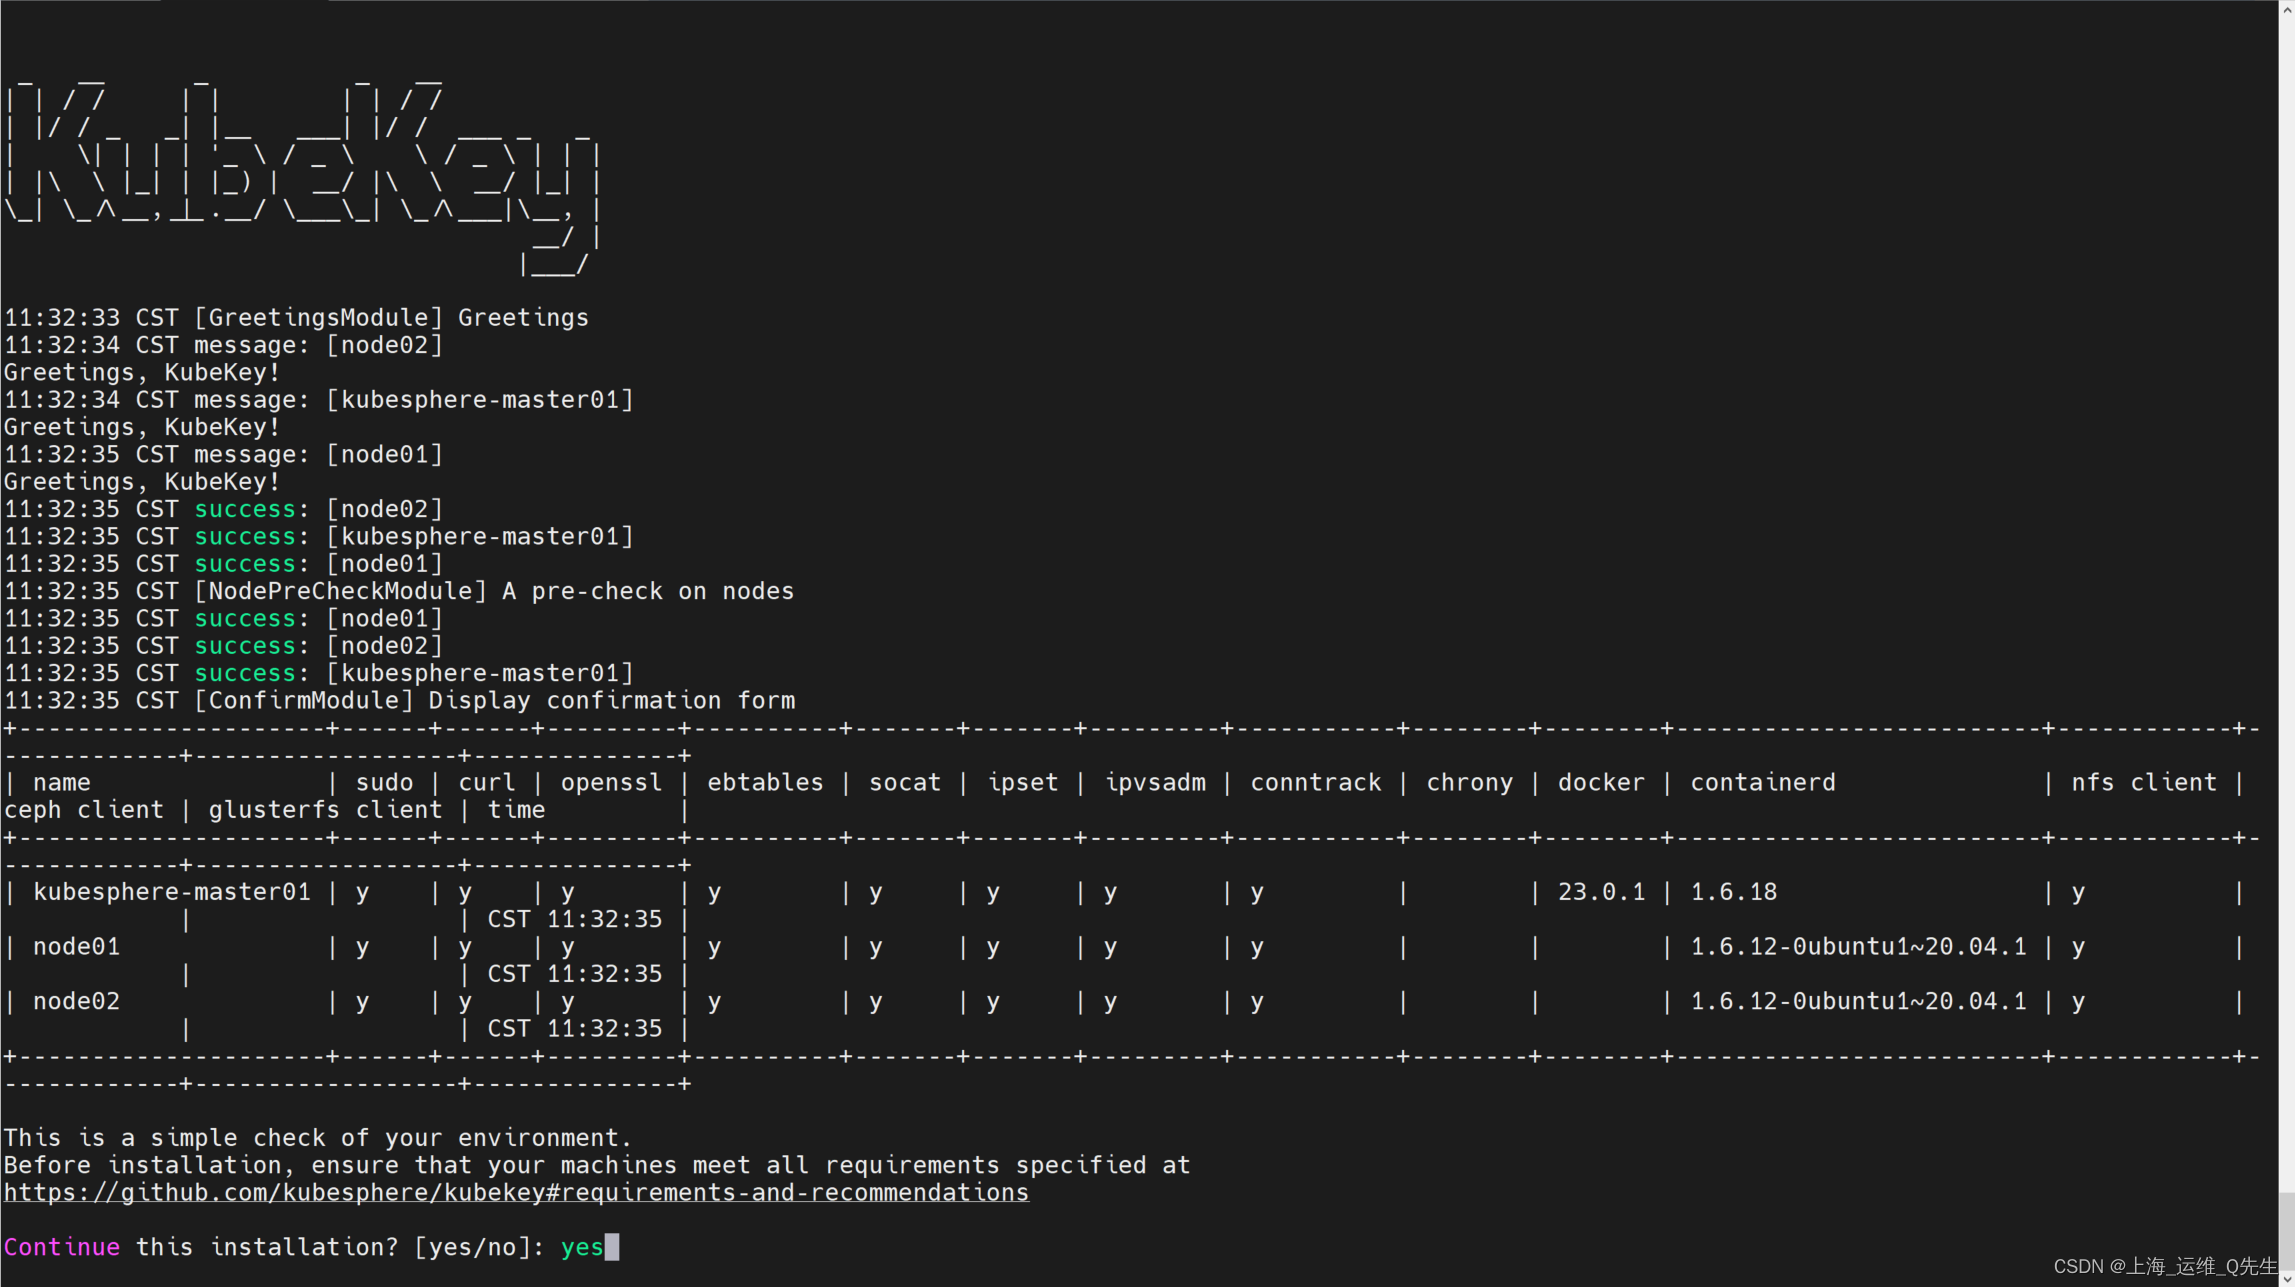
Task: Open the kubekey requirements GitHub link
Action: [516, 1192]
